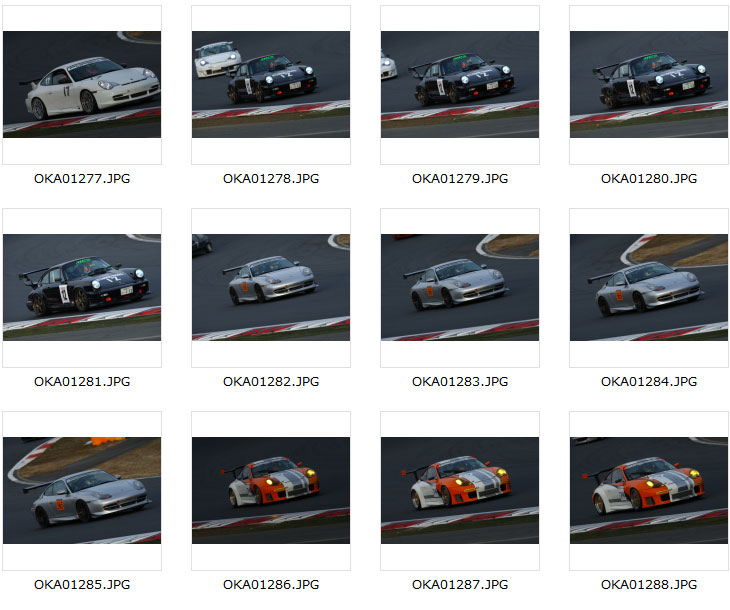The width and height of the screenshot is (730, 610).
Task: Click the OKA01284.JPG filename text
Action: 649,382
